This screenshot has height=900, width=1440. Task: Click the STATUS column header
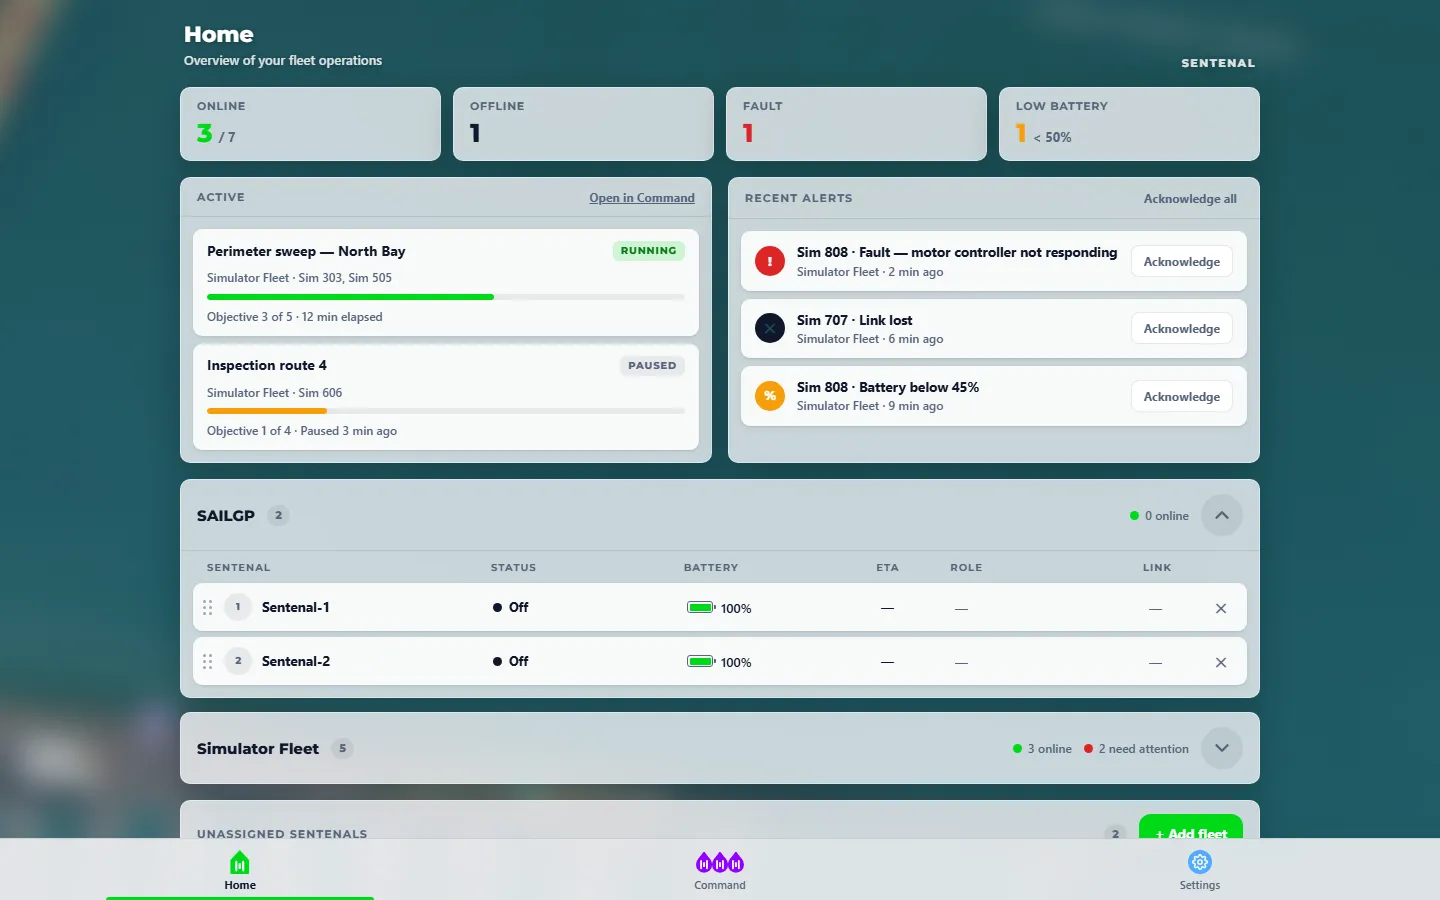[514, 568]
